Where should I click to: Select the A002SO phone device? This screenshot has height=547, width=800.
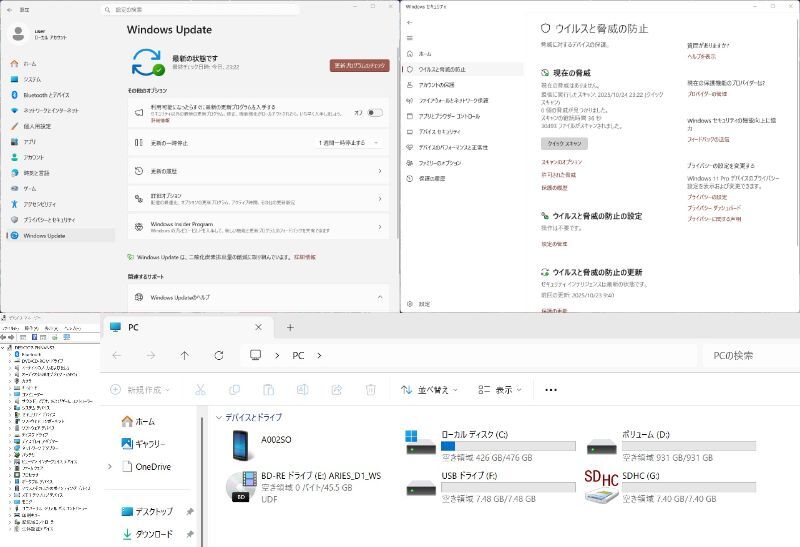[263, 445]
